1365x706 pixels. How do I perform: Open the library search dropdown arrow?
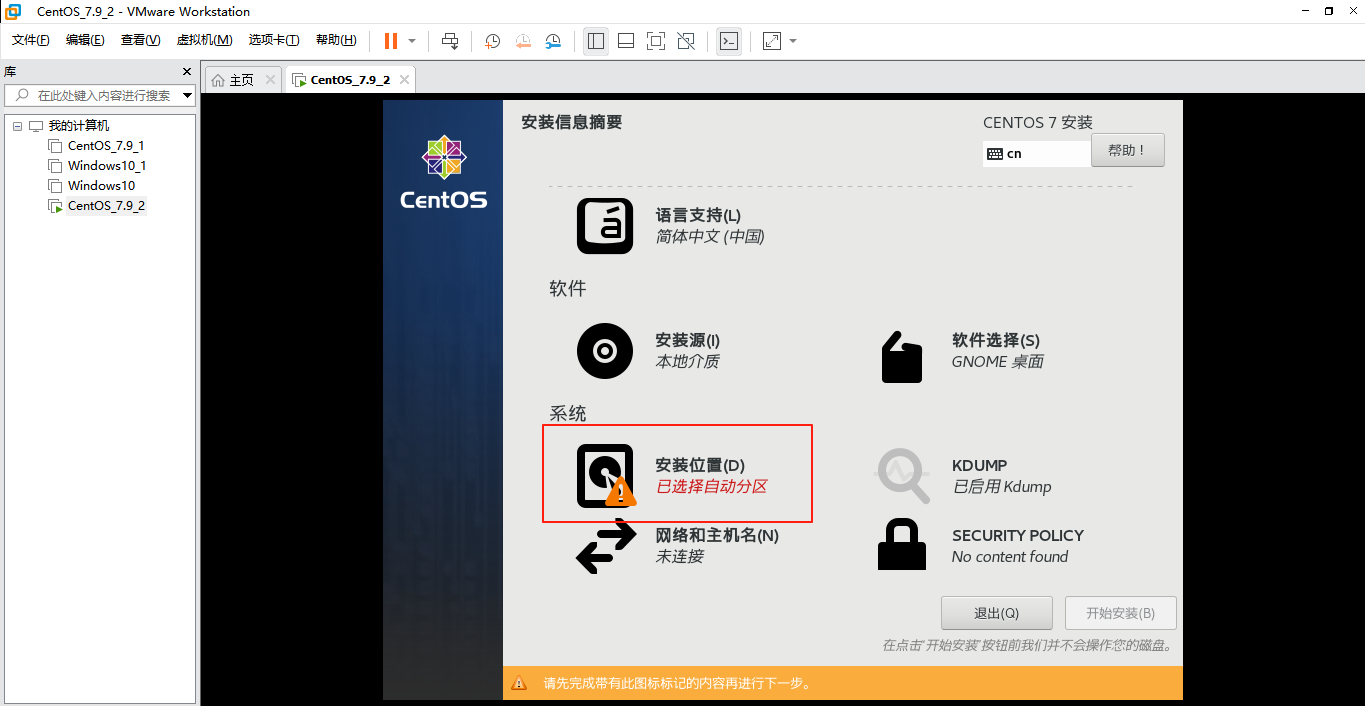pos(188,96)
